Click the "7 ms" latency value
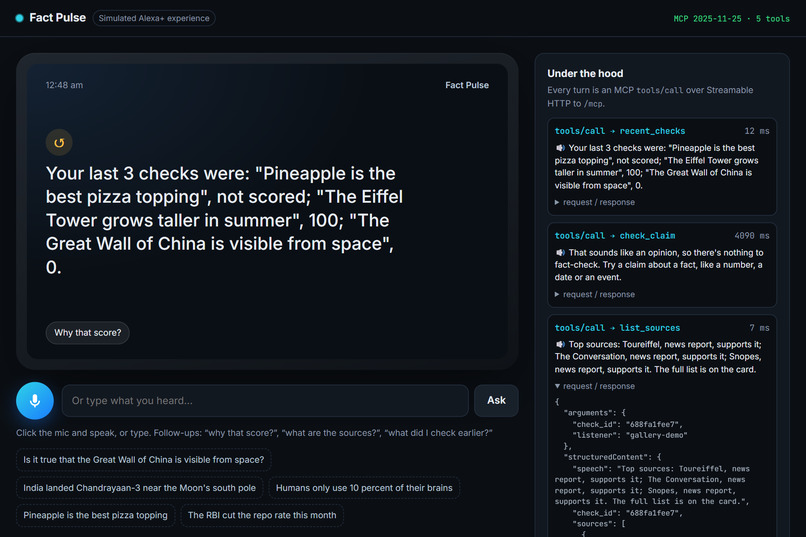This screenshot has width=806, height=537. 759,328
